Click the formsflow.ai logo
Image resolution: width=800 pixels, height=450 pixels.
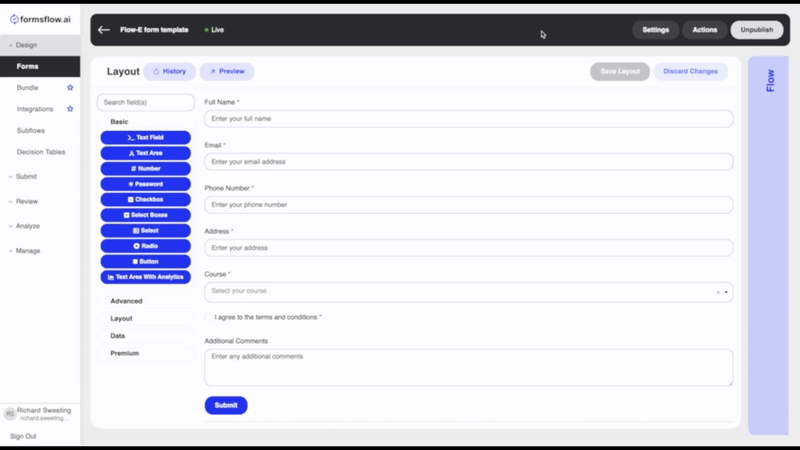[x=40, y=19]
